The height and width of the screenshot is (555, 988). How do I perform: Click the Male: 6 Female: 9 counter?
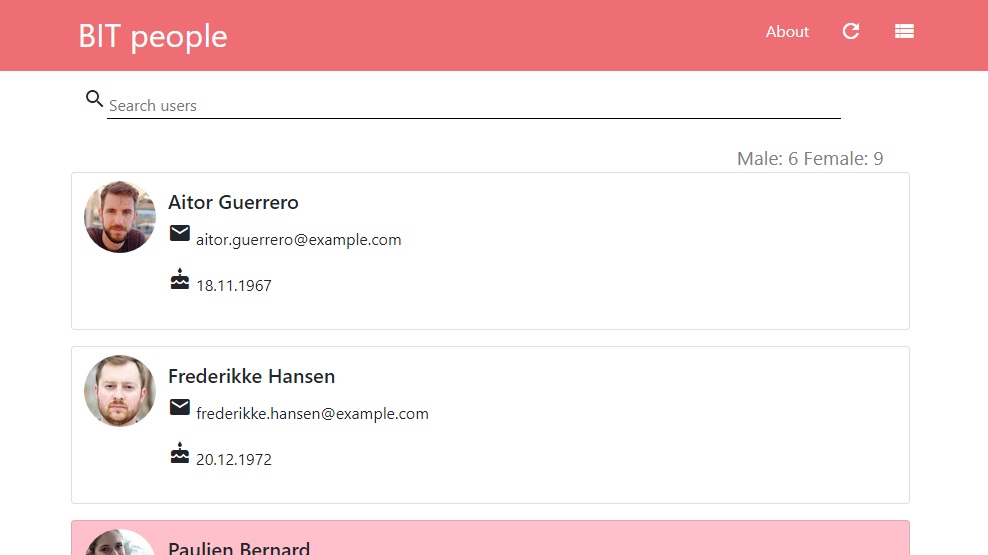click(809, 158)
